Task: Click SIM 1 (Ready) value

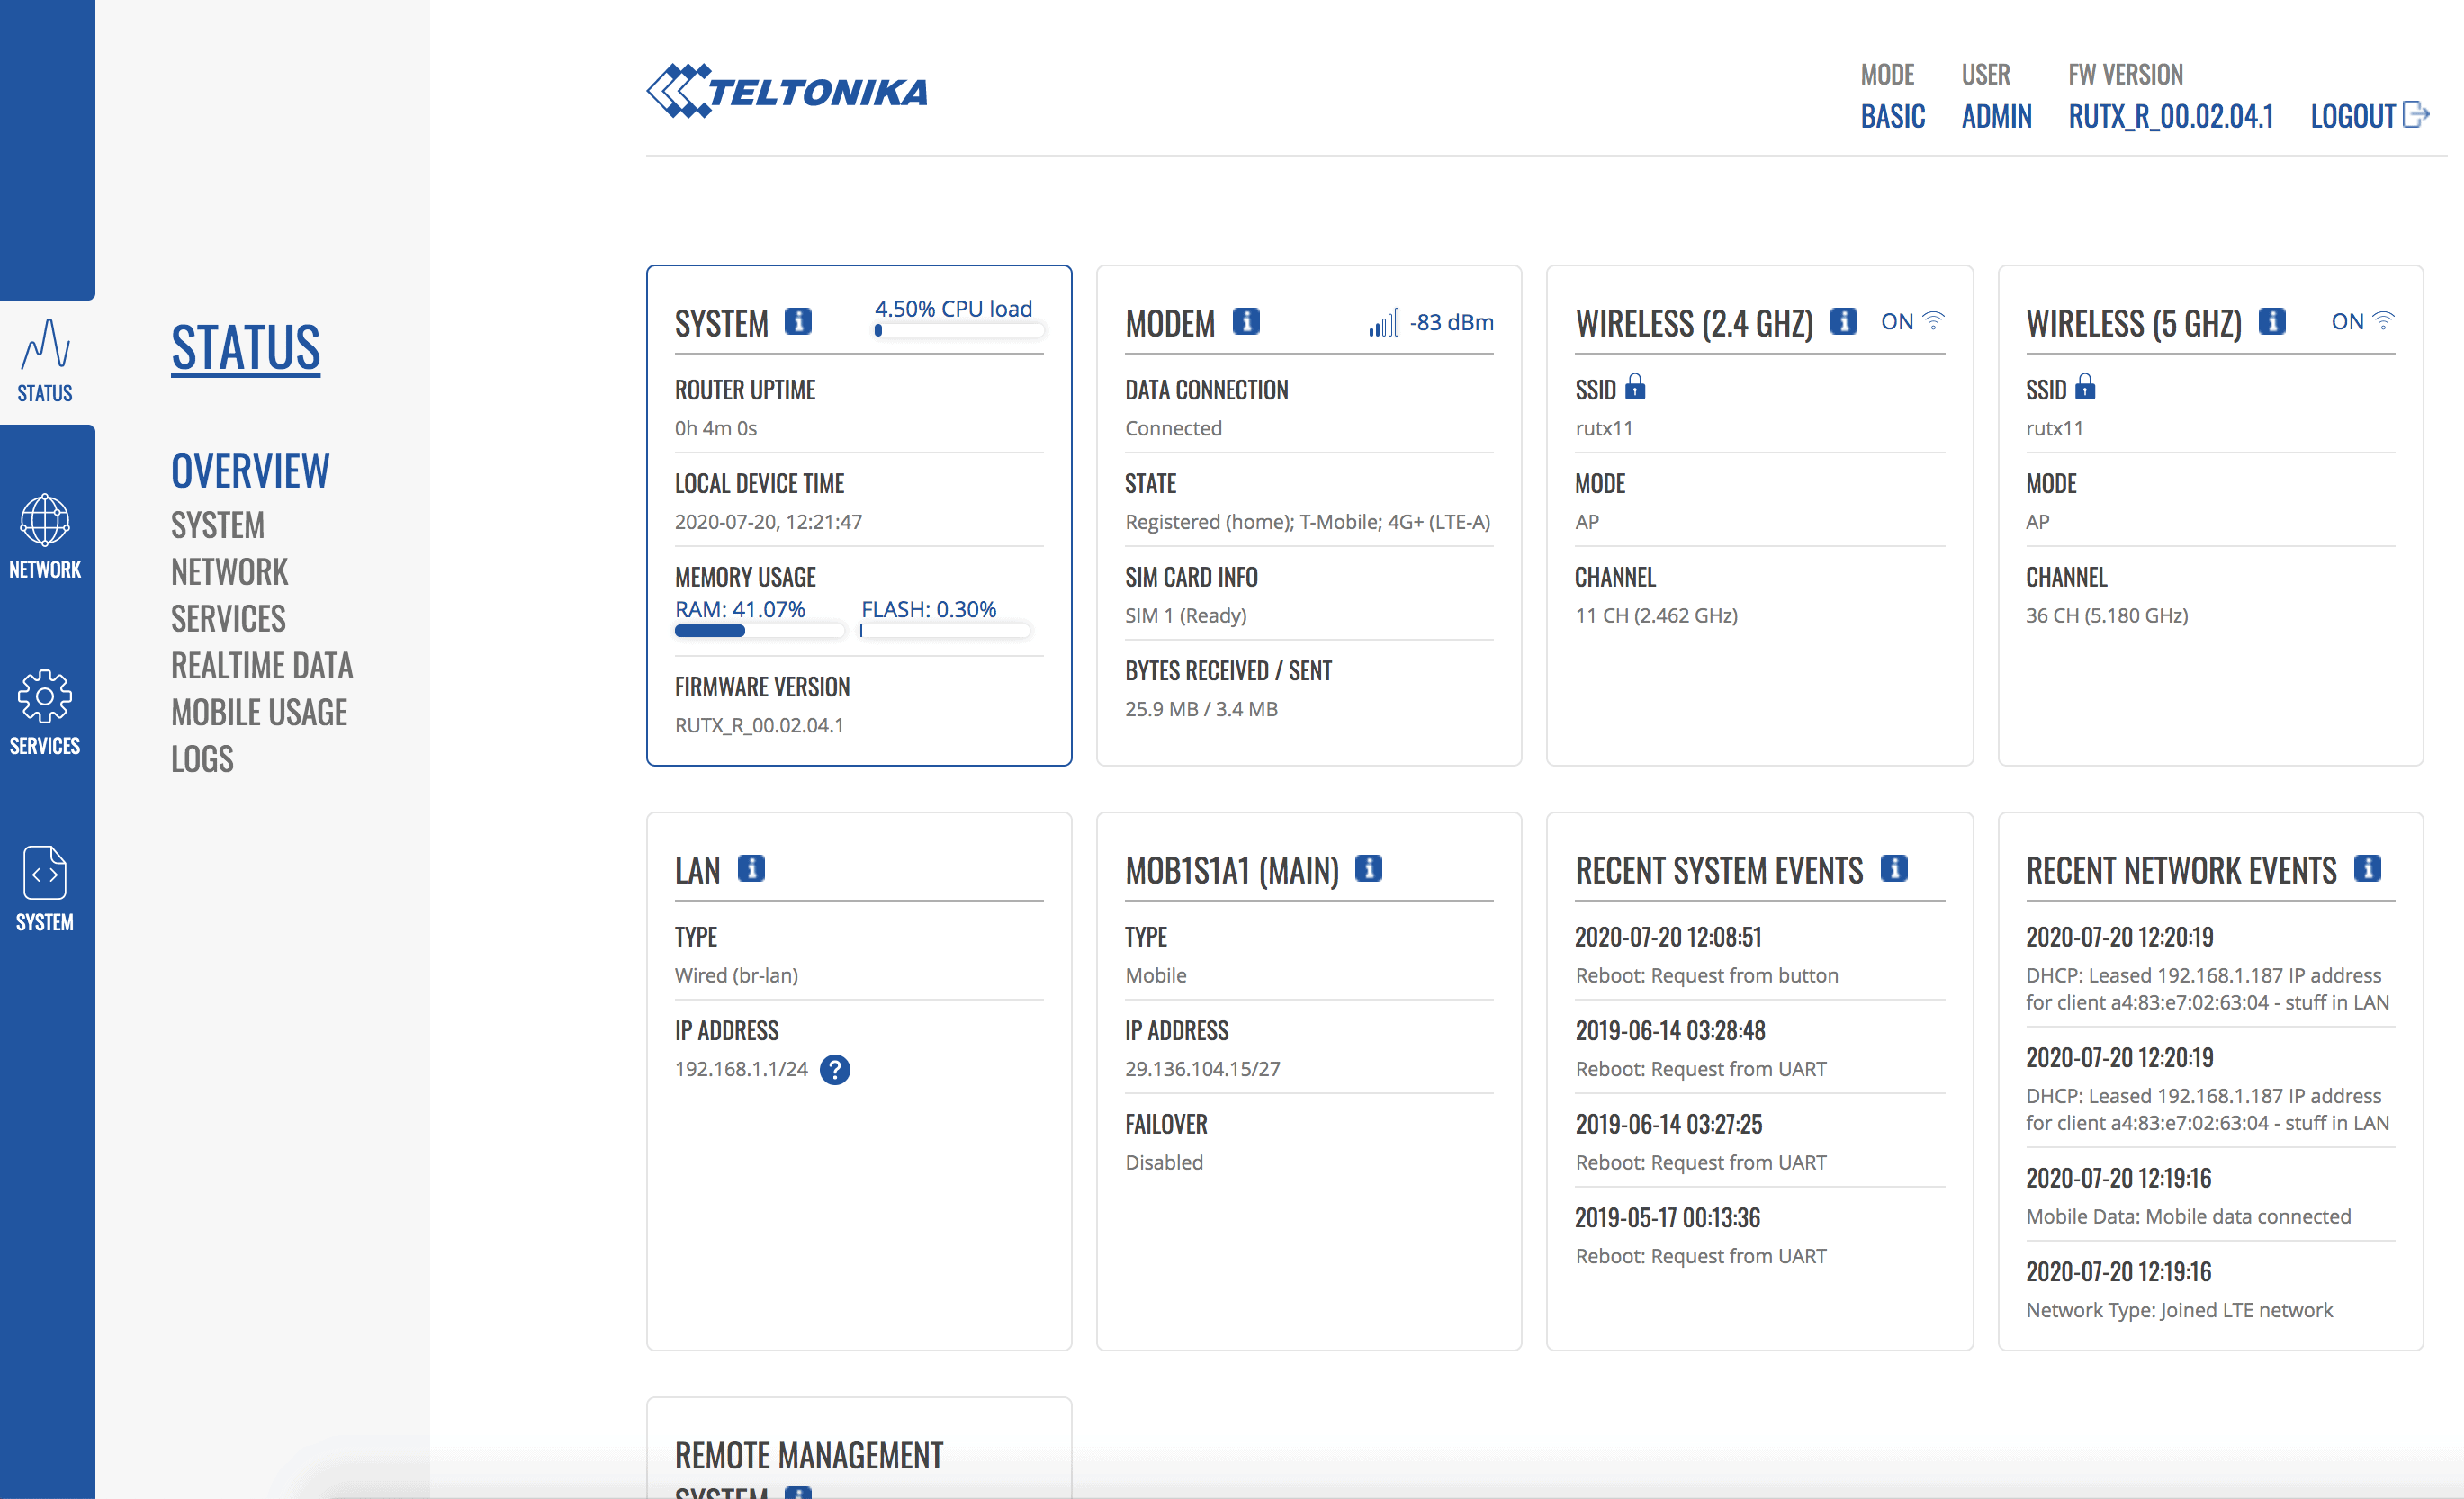Action: pos(1186,615)
